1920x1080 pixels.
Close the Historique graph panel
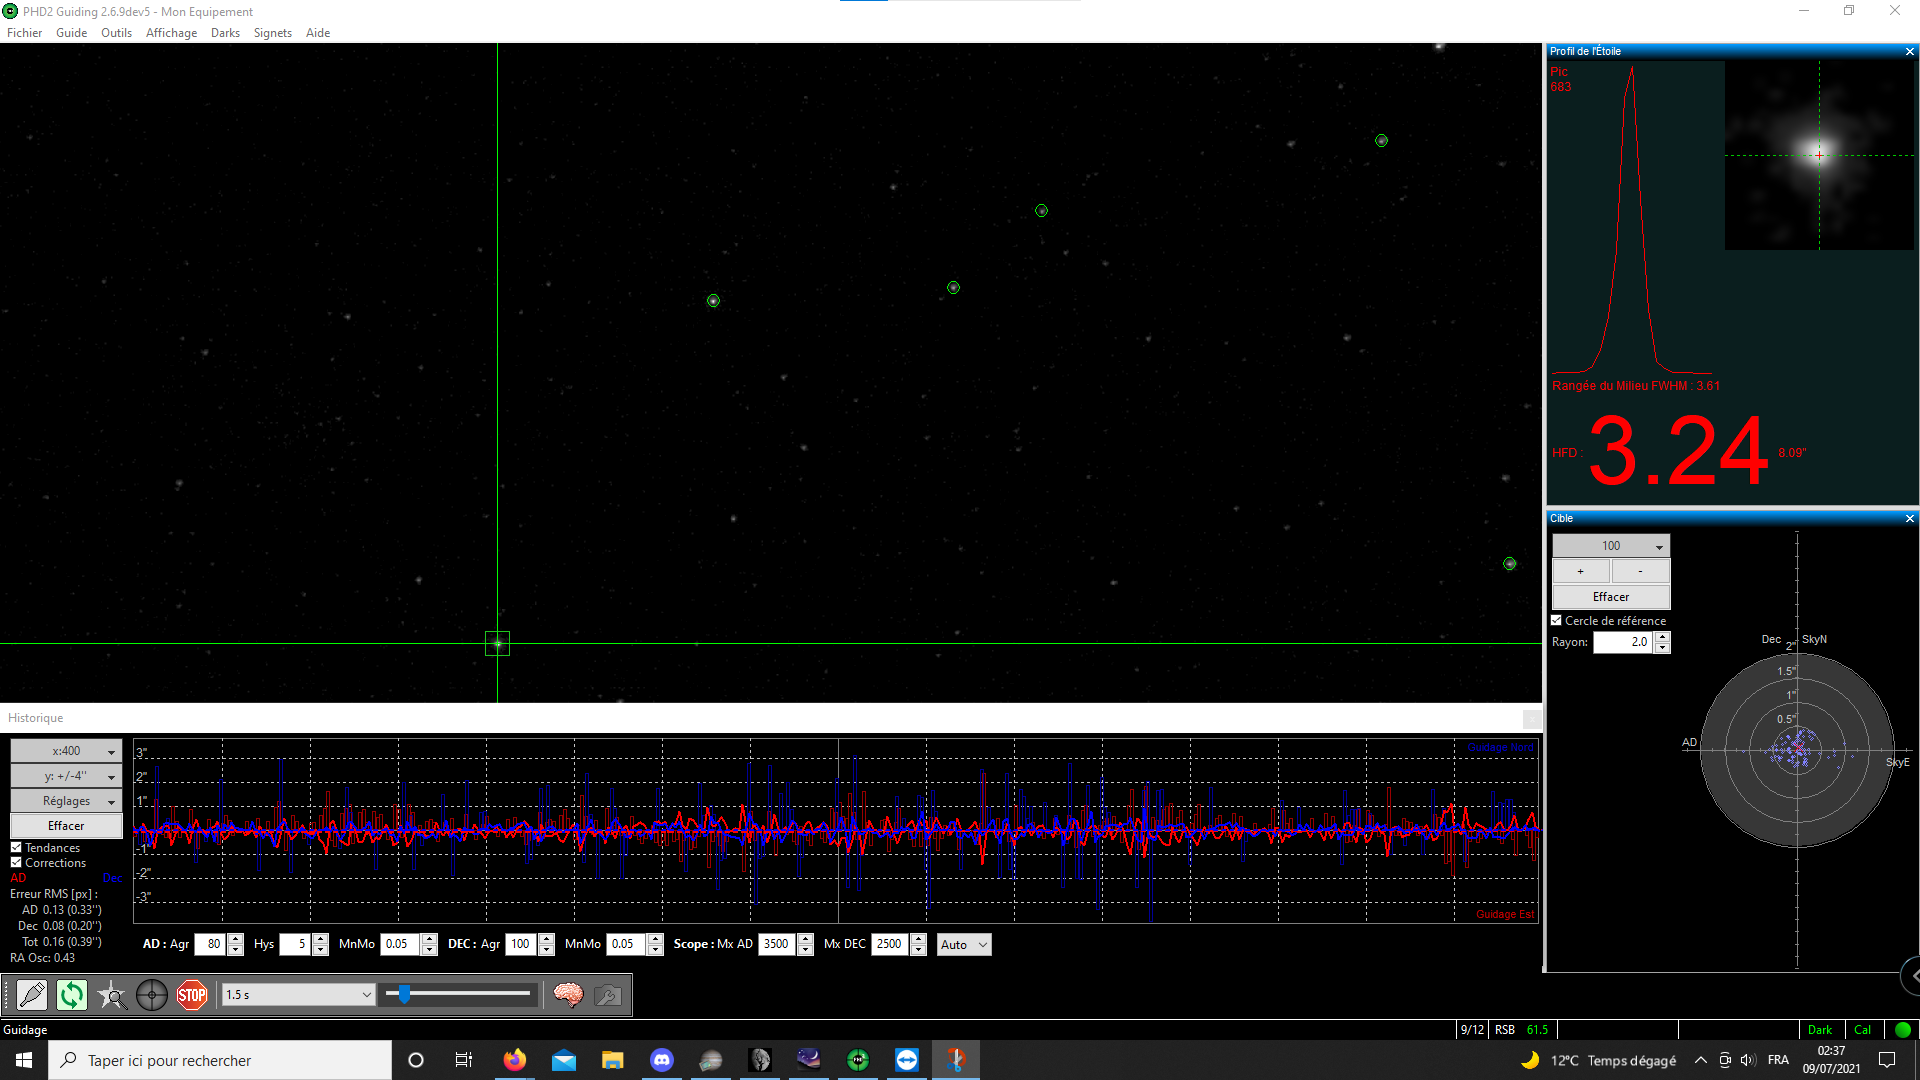tap(1531, 719)
